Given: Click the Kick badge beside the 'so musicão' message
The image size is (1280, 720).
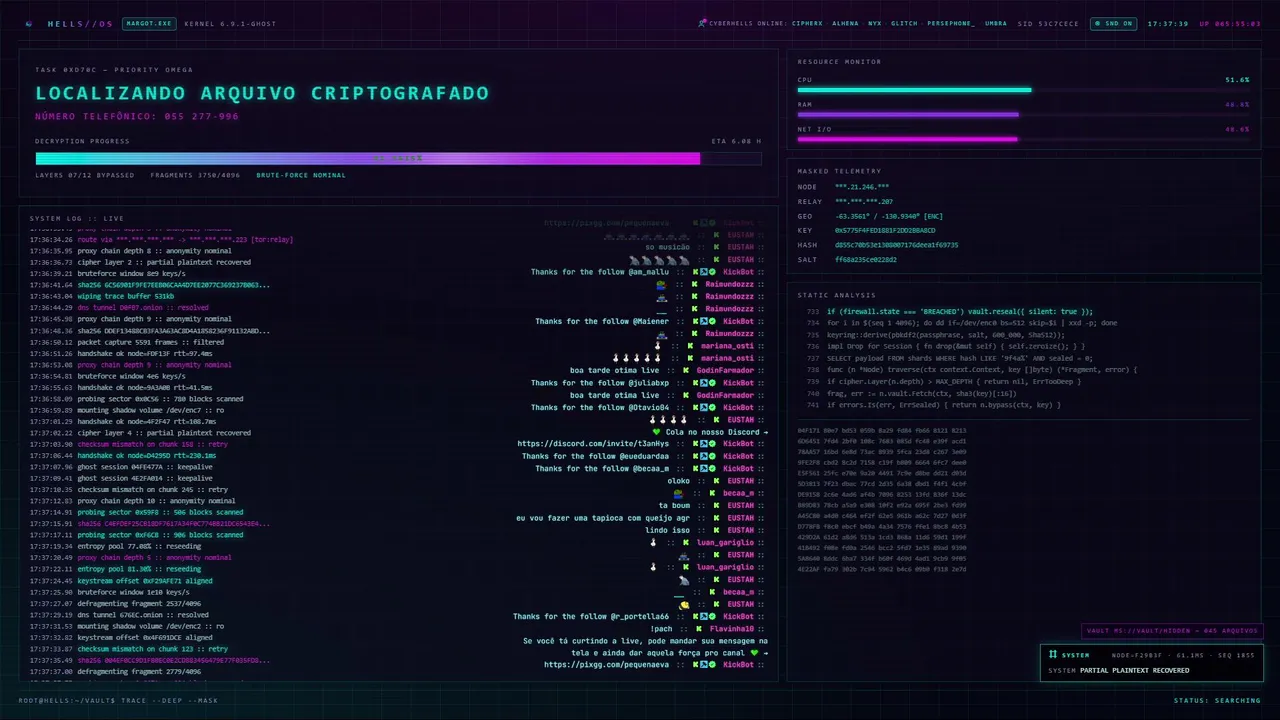Looking at the screenshot, I should (x=716, y=247).
